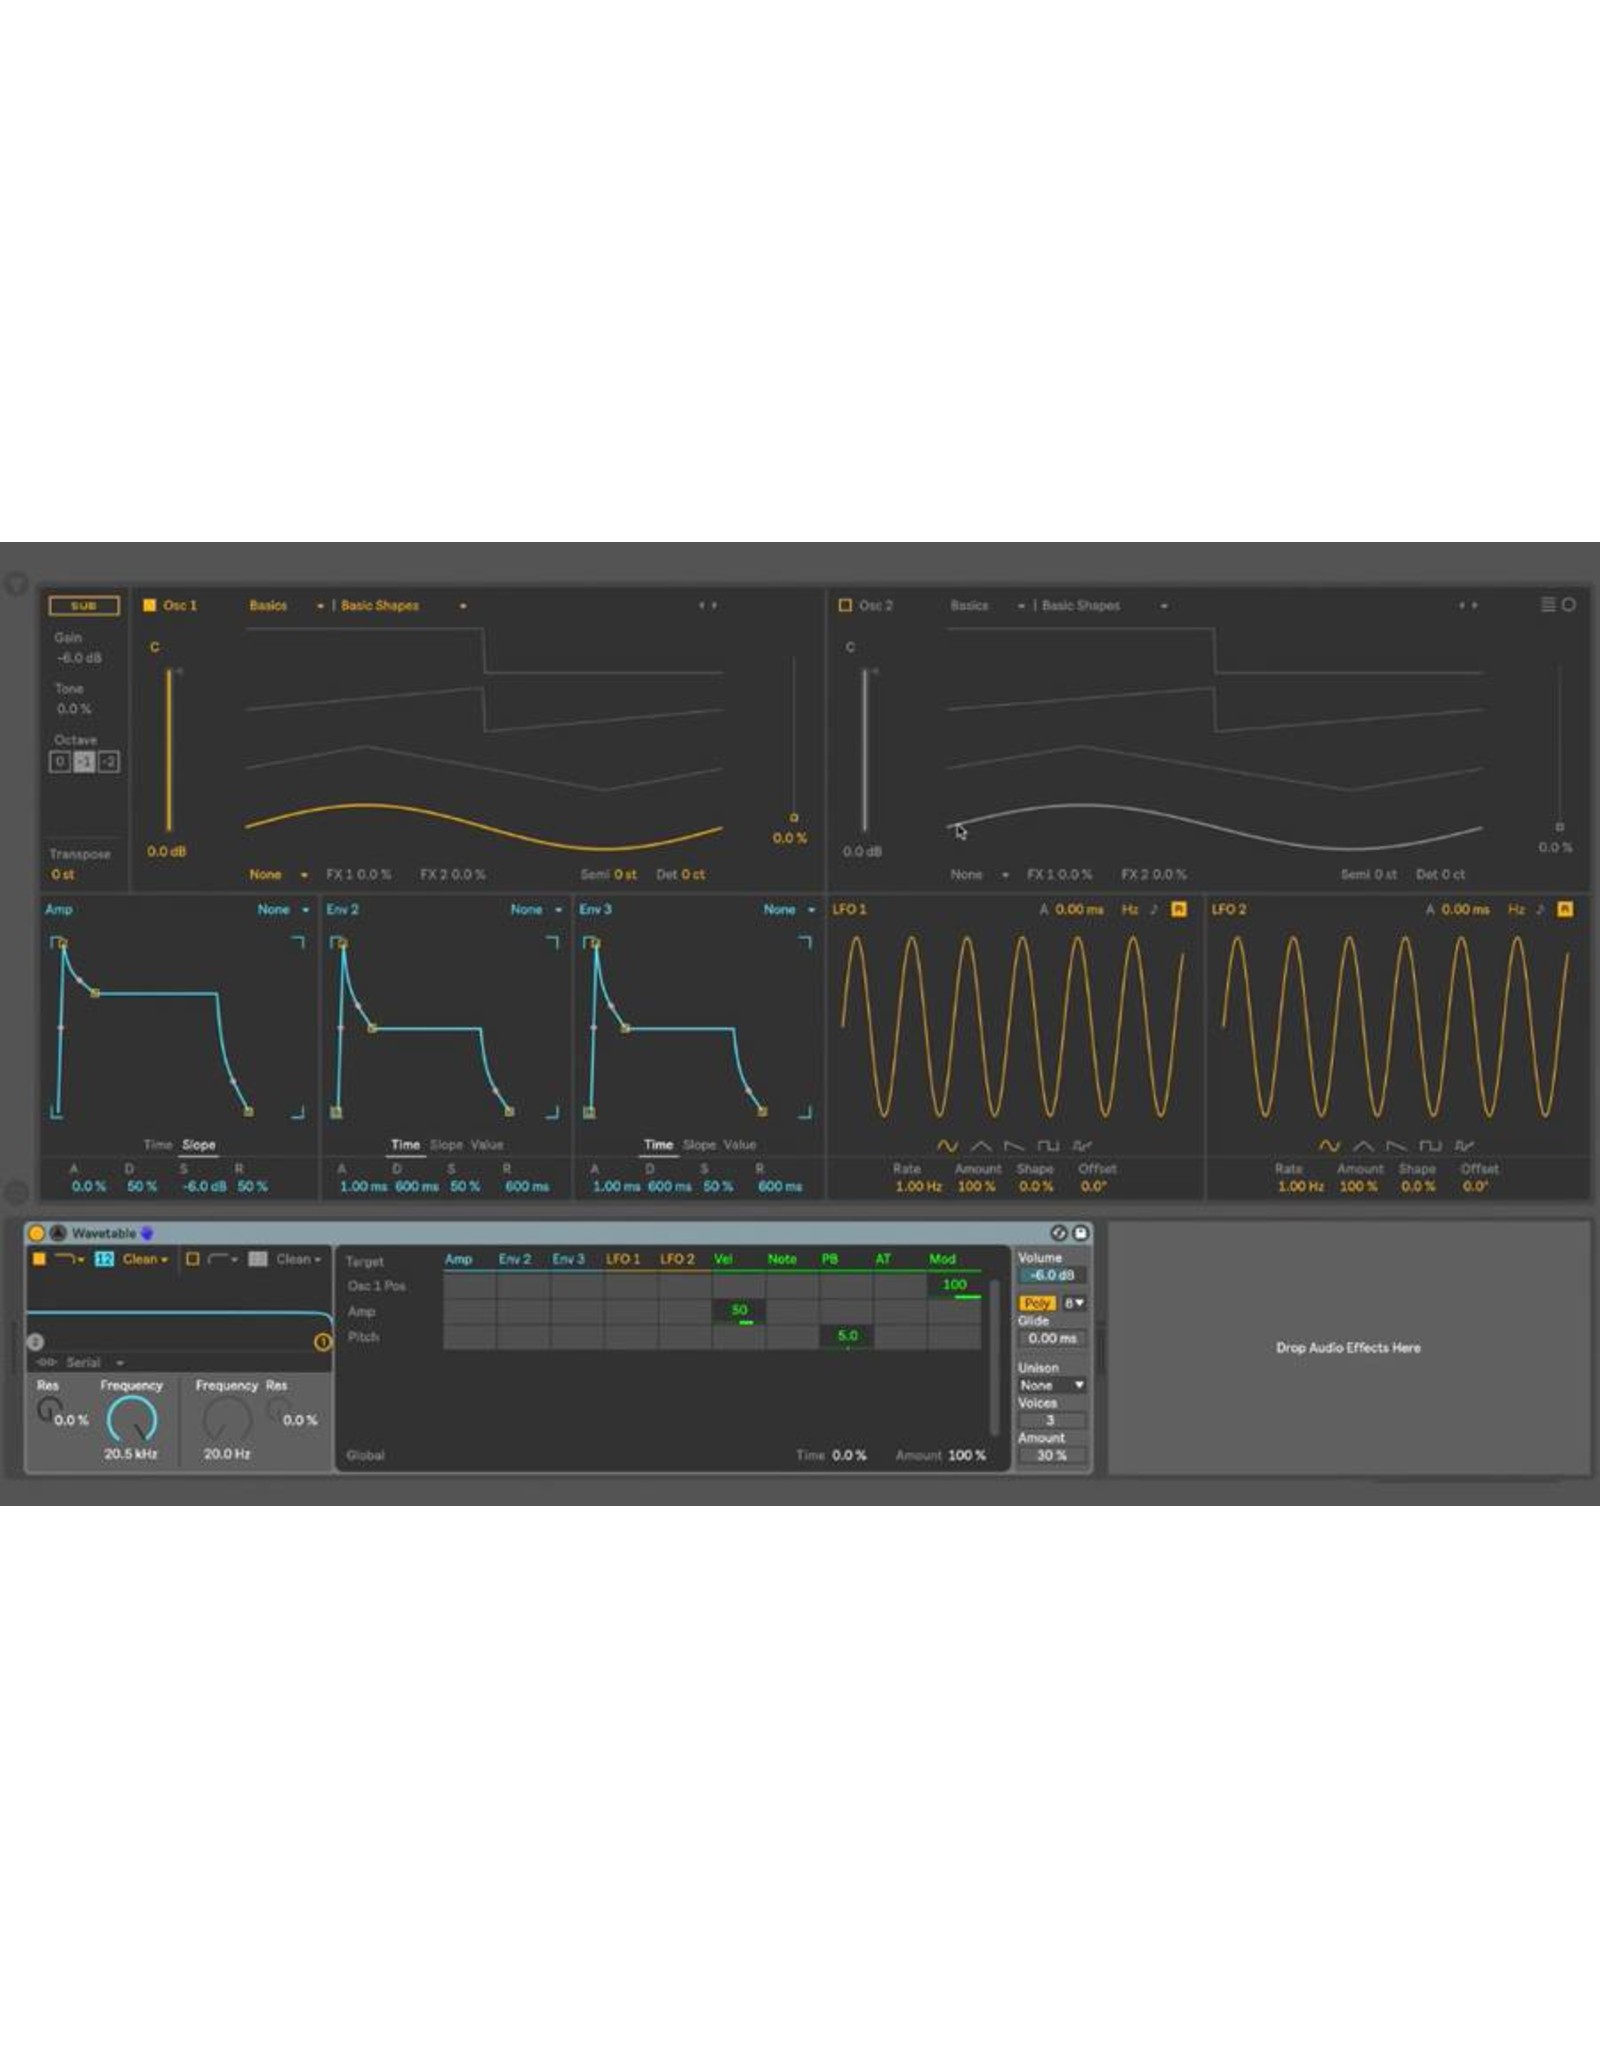The image size is (1600, 2048).
Task: Disable Osc 1 using its yellow checkbox
Action: (x=150, y=605)
